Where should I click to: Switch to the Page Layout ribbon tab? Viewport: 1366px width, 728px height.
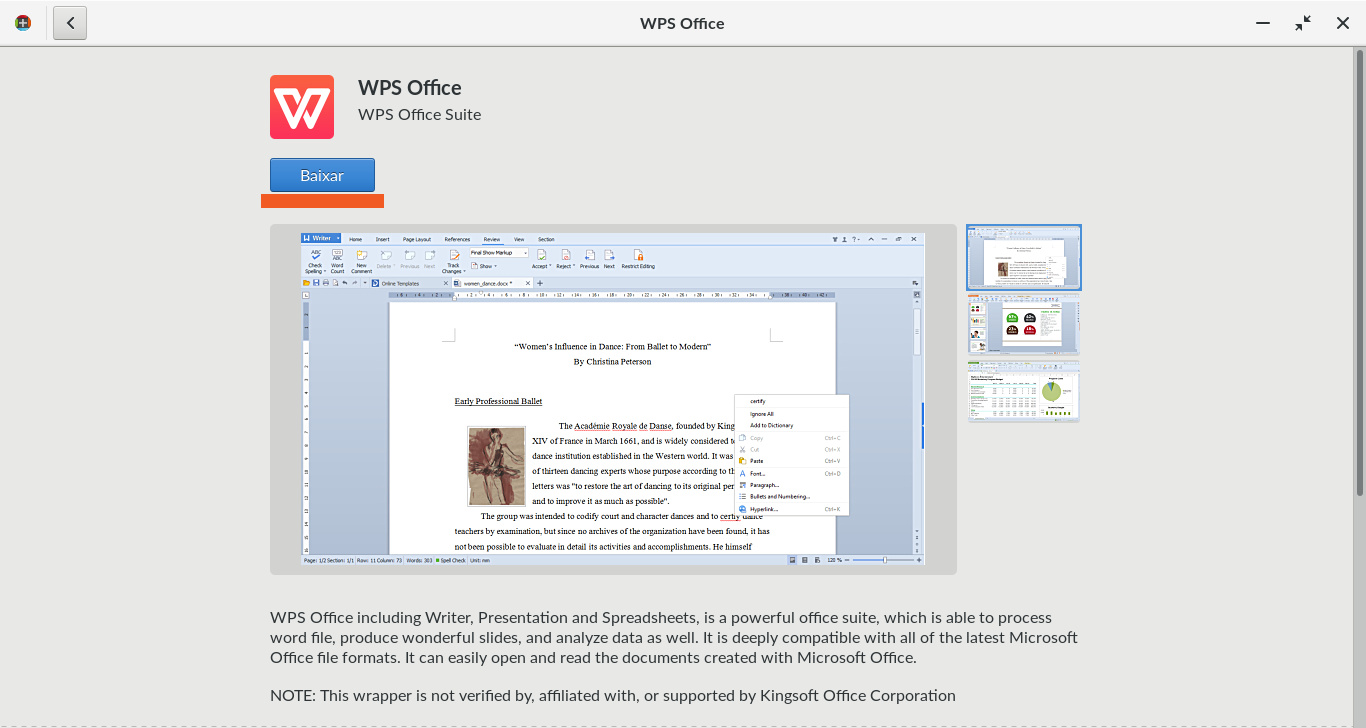[416, 240]
